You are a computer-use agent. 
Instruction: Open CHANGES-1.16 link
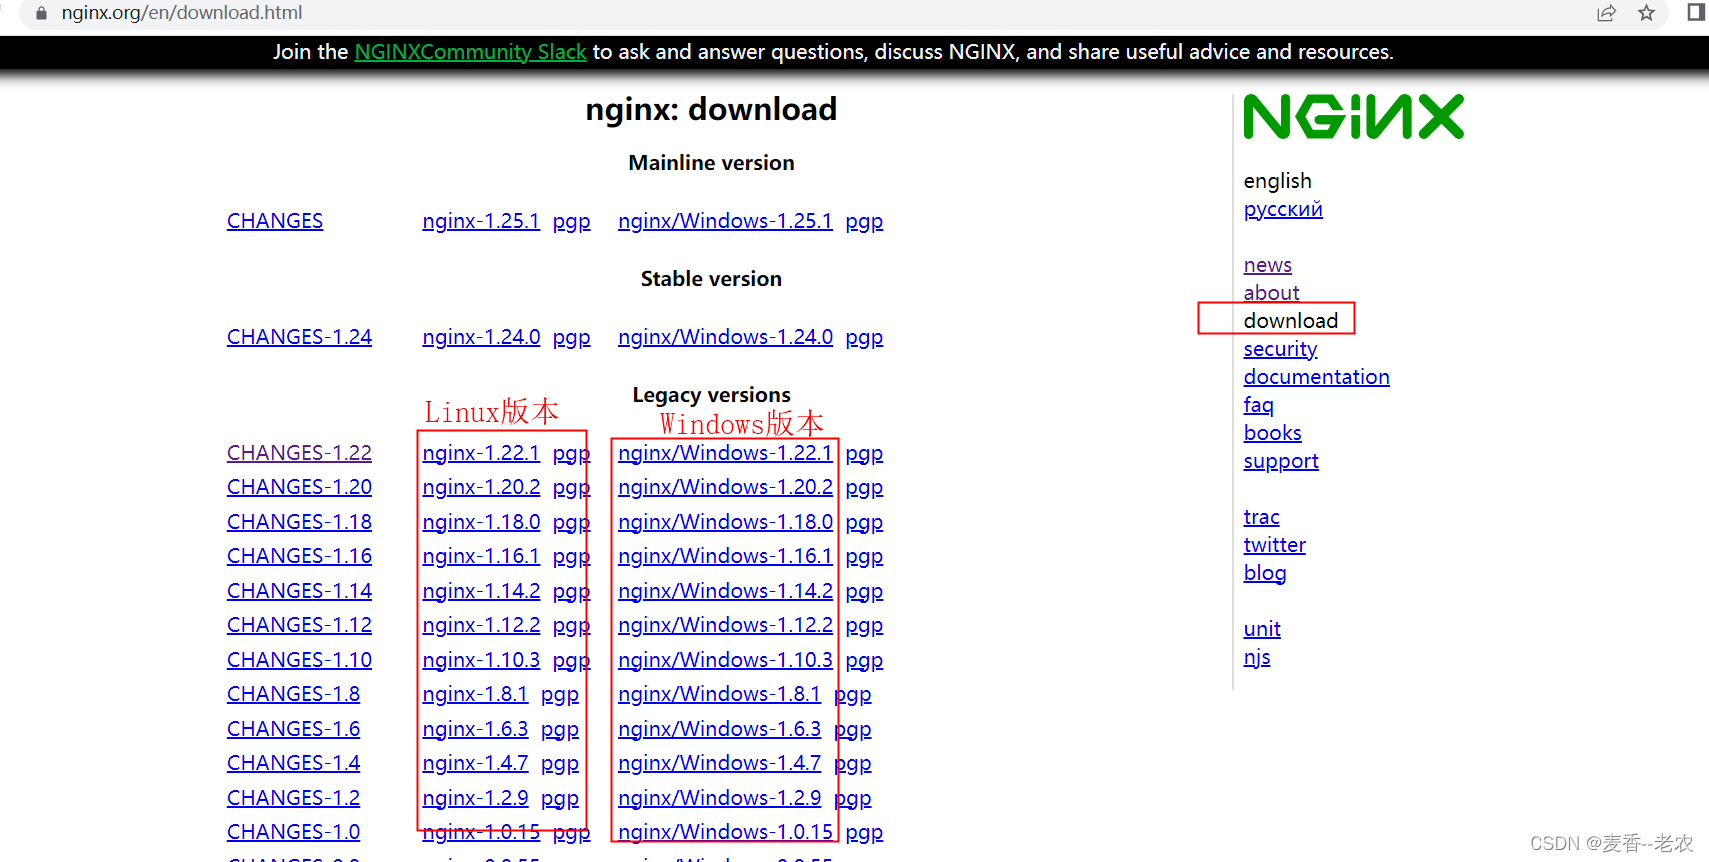click(299, 556)
